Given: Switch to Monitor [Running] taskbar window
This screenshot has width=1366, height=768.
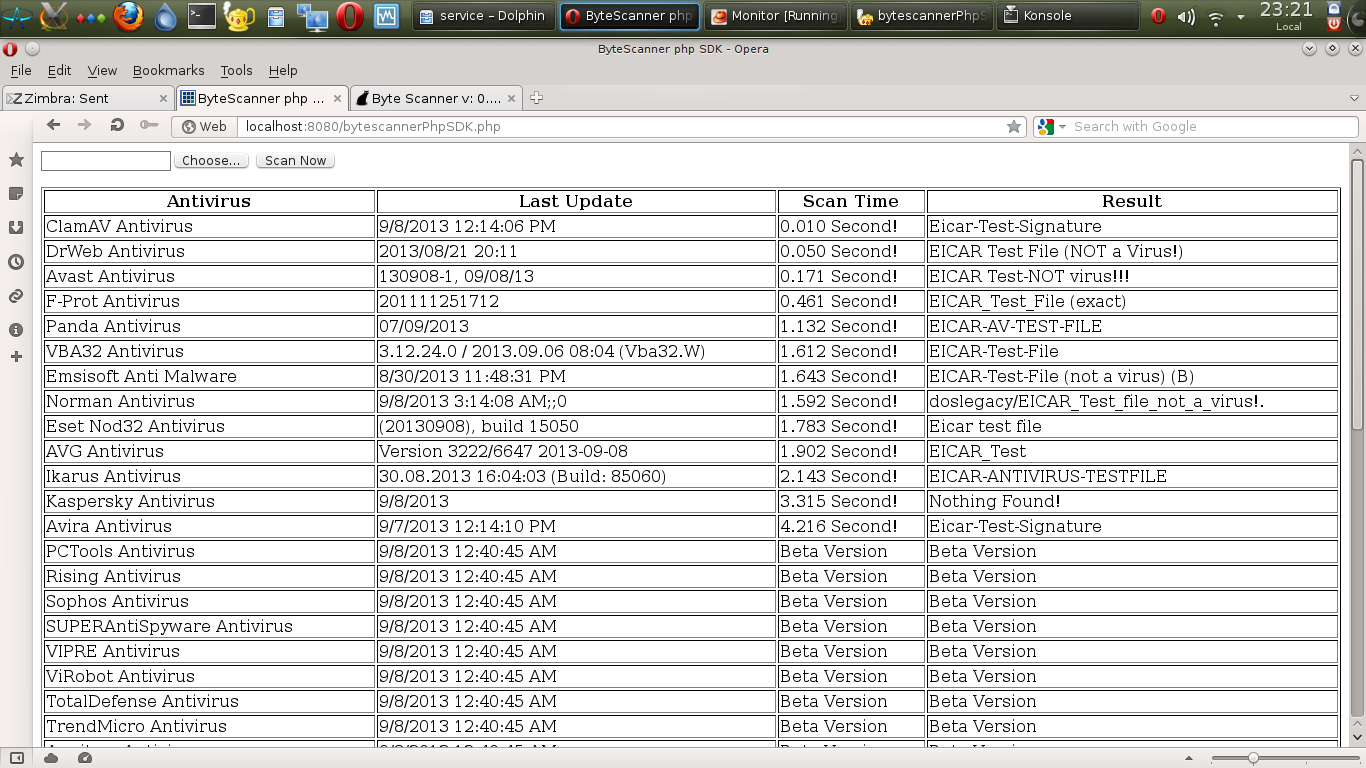Looking at the screenshot, I should pos(774,16).
